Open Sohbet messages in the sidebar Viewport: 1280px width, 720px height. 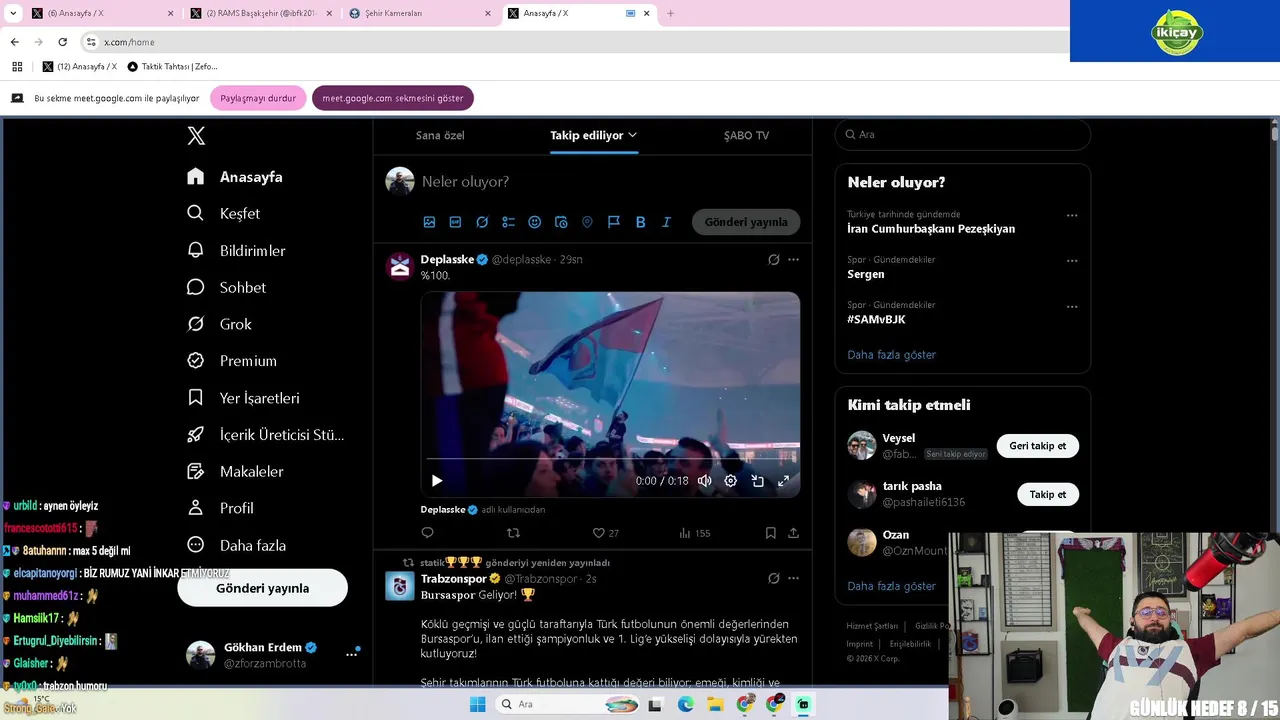(227, 287)
